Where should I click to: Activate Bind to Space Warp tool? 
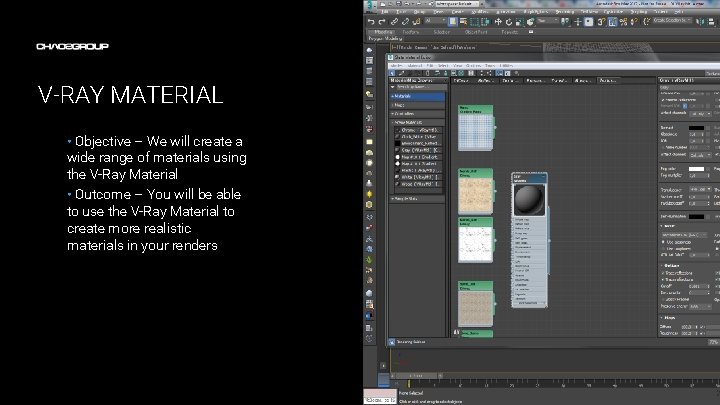pyautogui.click(x=416, y=22)
